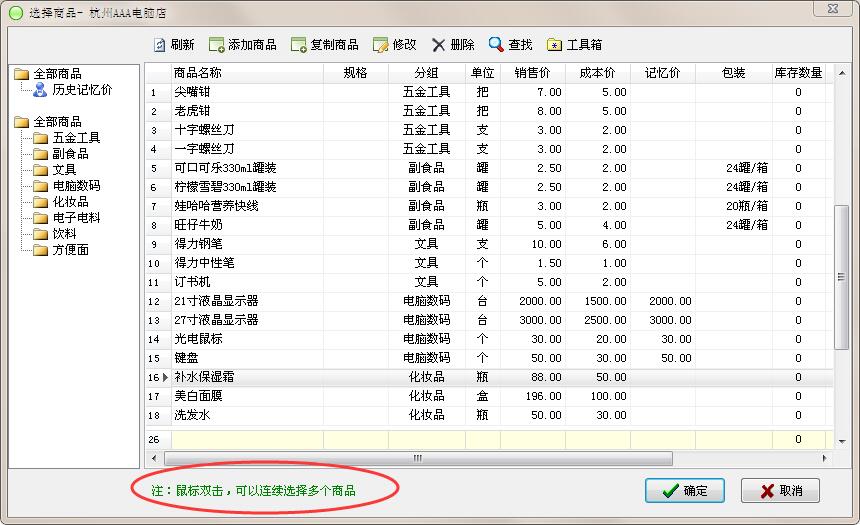The width and height of the screenshot is (860, 525).
Task: Click the 文具 folder icon
Action: [41, 170]
